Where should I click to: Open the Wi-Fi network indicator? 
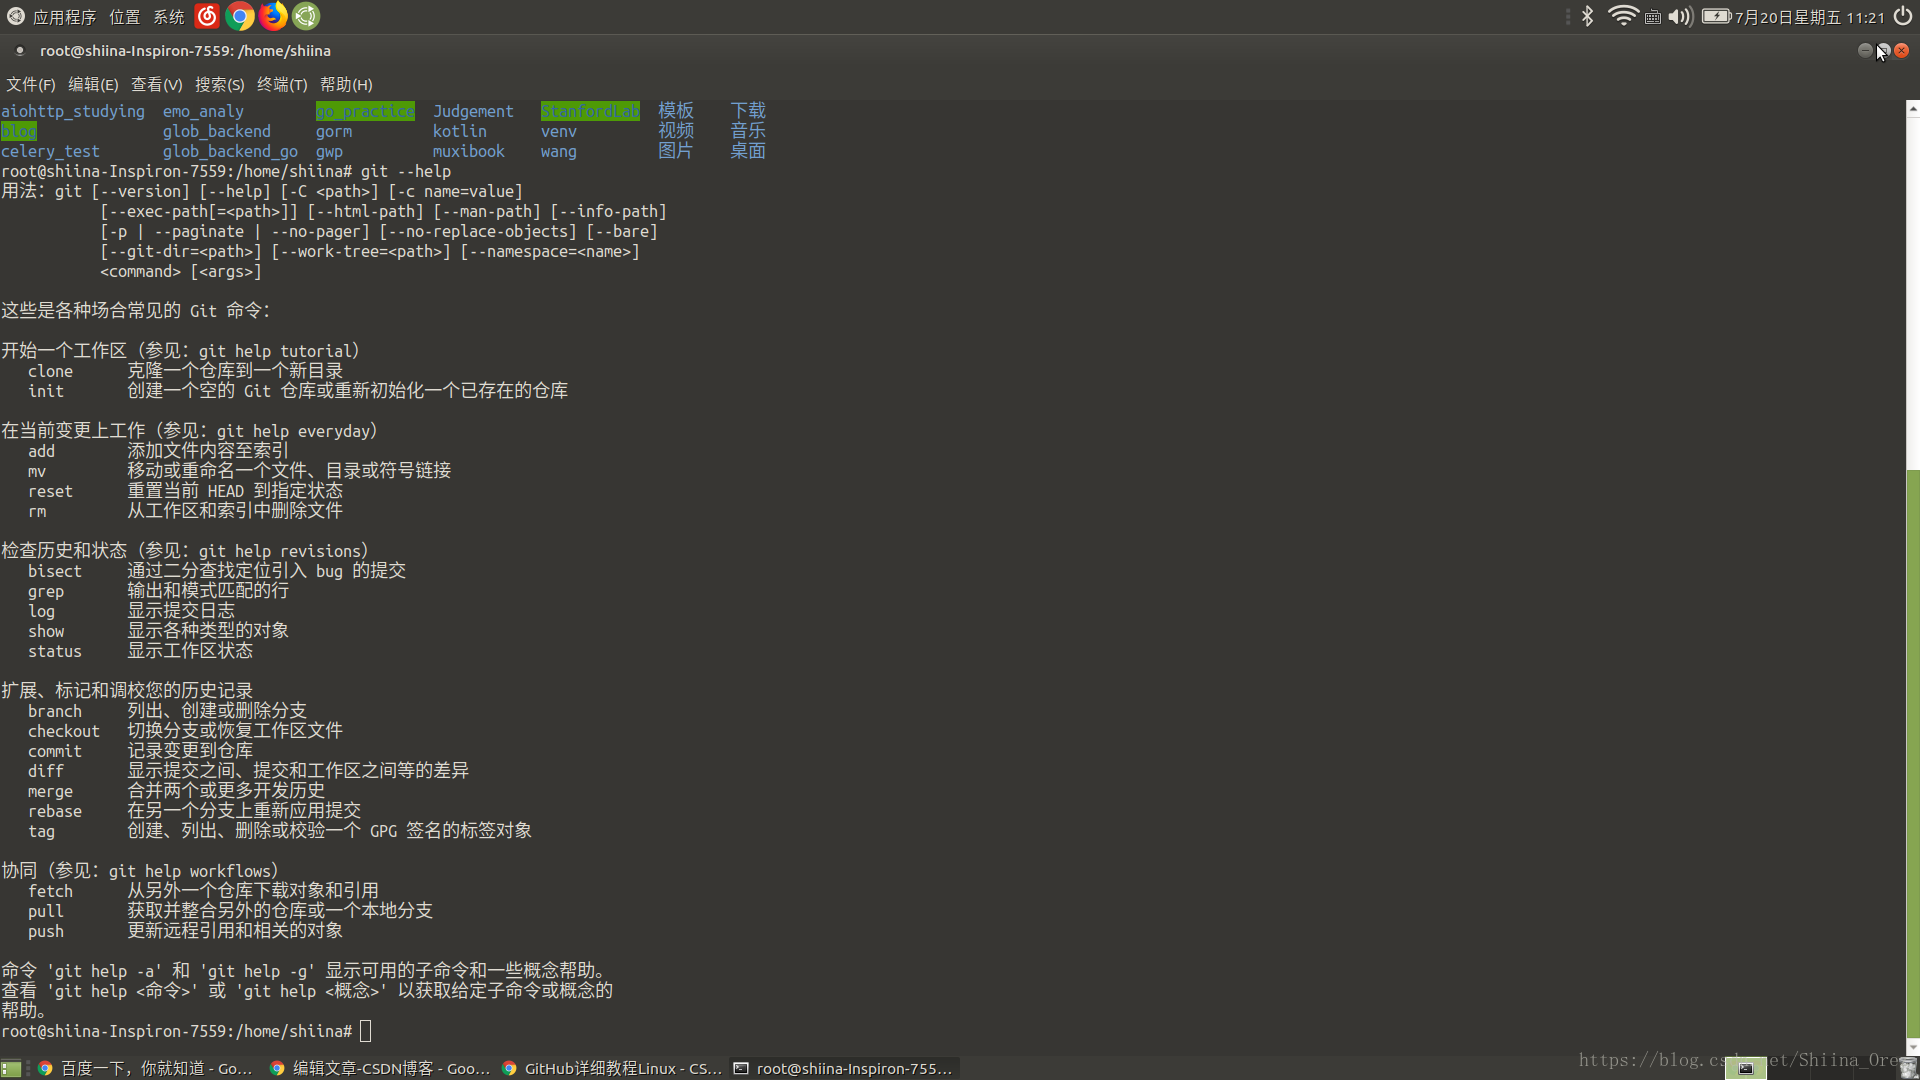[1622, 16]
